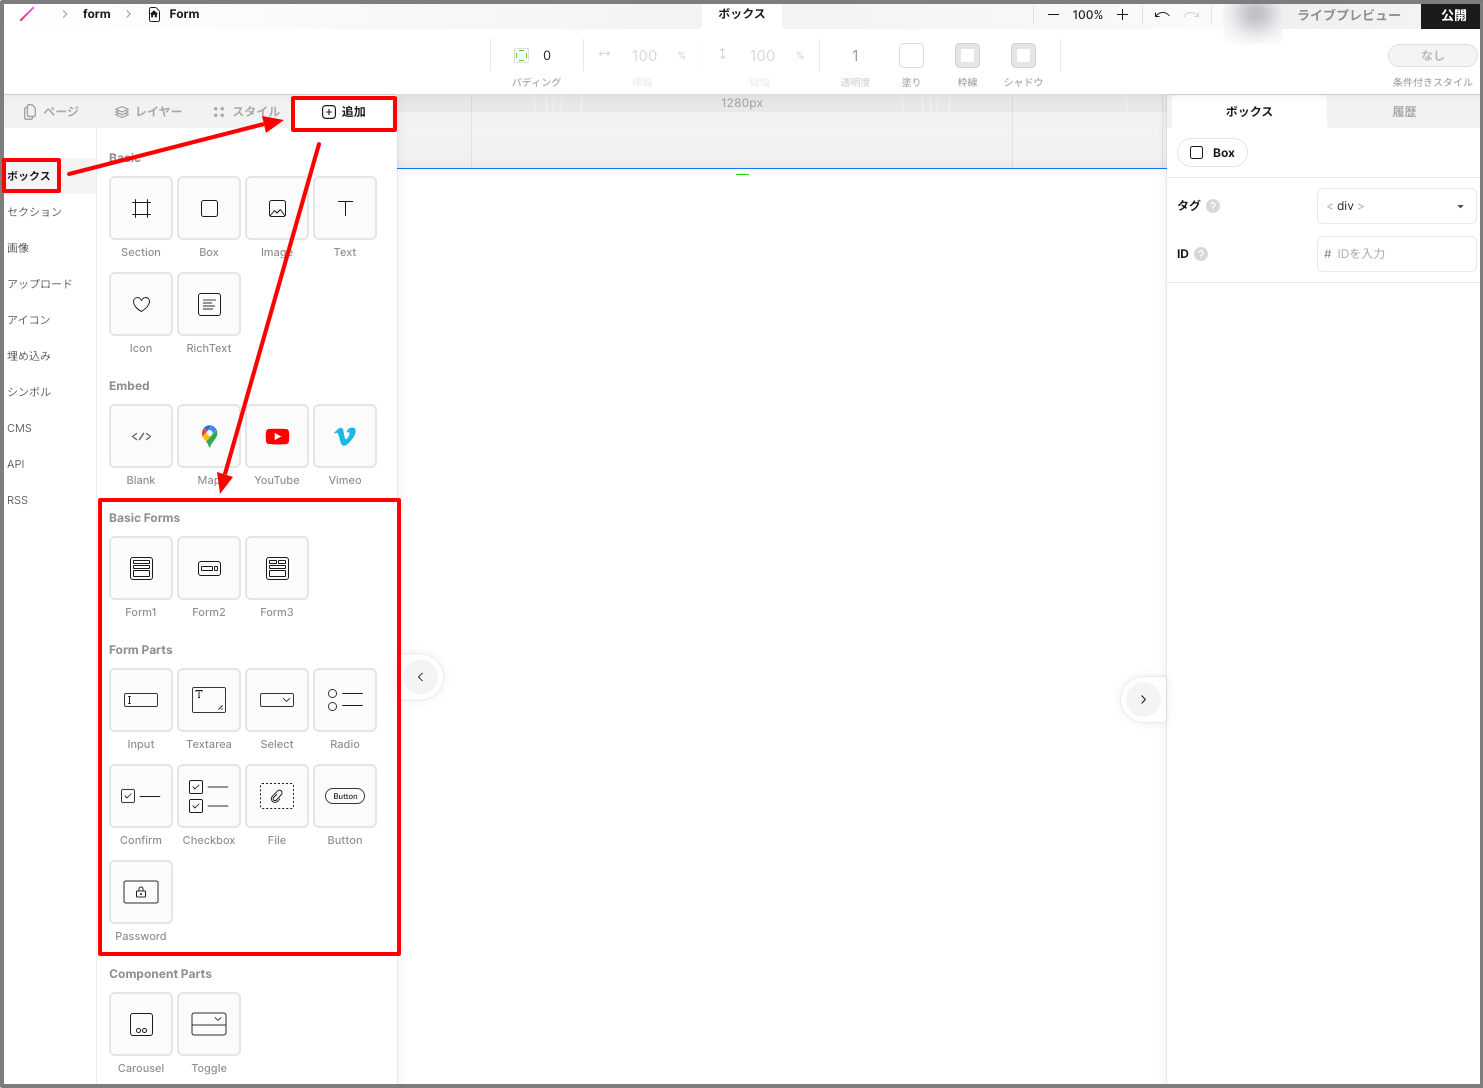Insert a Password form part
The image size is (1483, 1088).
pyautogui.click(x=141, y=892)
